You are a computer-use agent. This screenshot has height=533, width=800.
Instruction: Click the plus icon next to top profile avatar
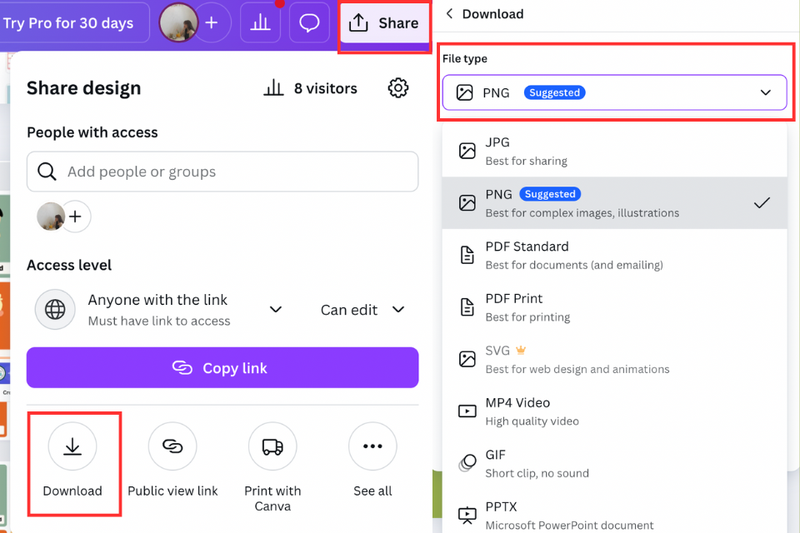[x=212, y=23]
